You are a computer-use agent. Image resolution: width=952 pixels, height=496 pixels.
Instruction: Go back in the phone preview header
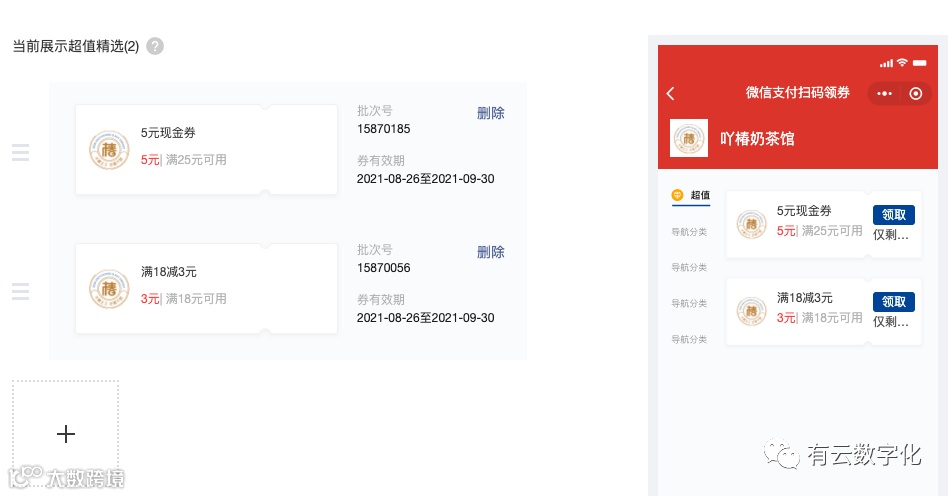[x=671, y=93]
